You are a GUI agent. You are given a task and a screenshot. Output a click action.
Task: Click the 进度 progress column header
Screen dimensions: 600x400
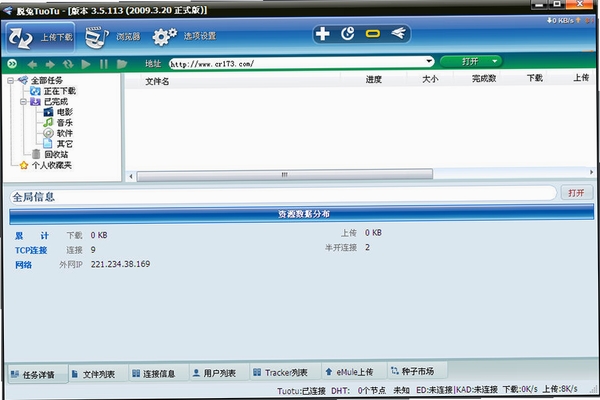click(373, 80)
